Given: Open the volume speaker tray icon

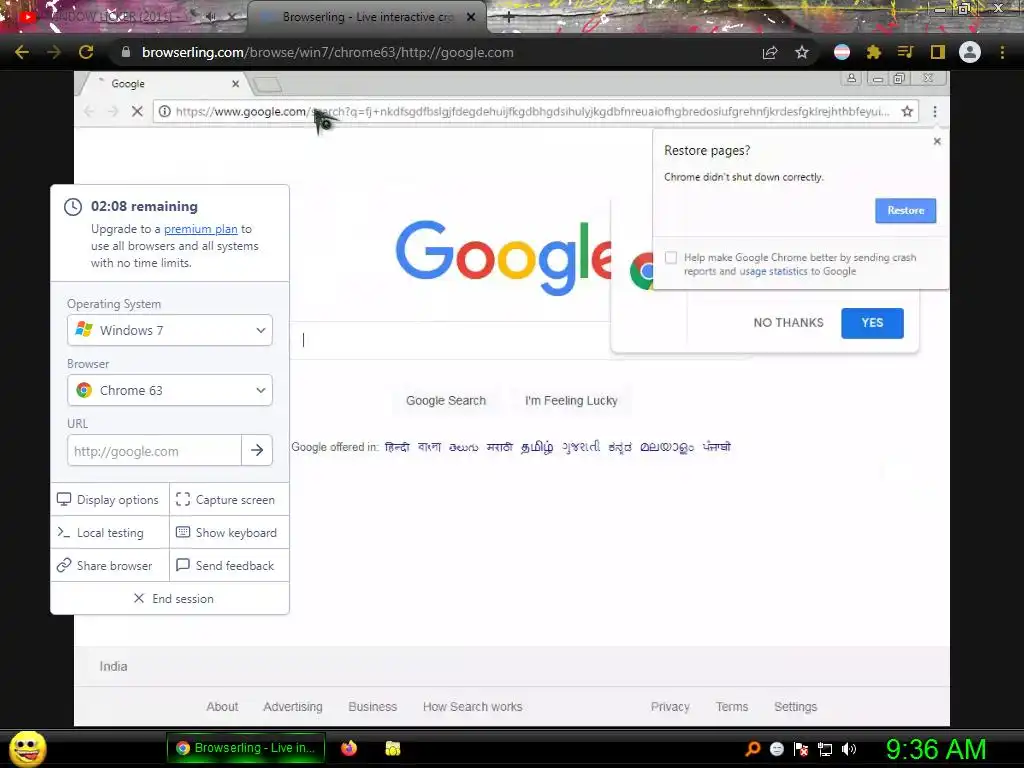Looking at the screenshot, I should coord(848,749).
